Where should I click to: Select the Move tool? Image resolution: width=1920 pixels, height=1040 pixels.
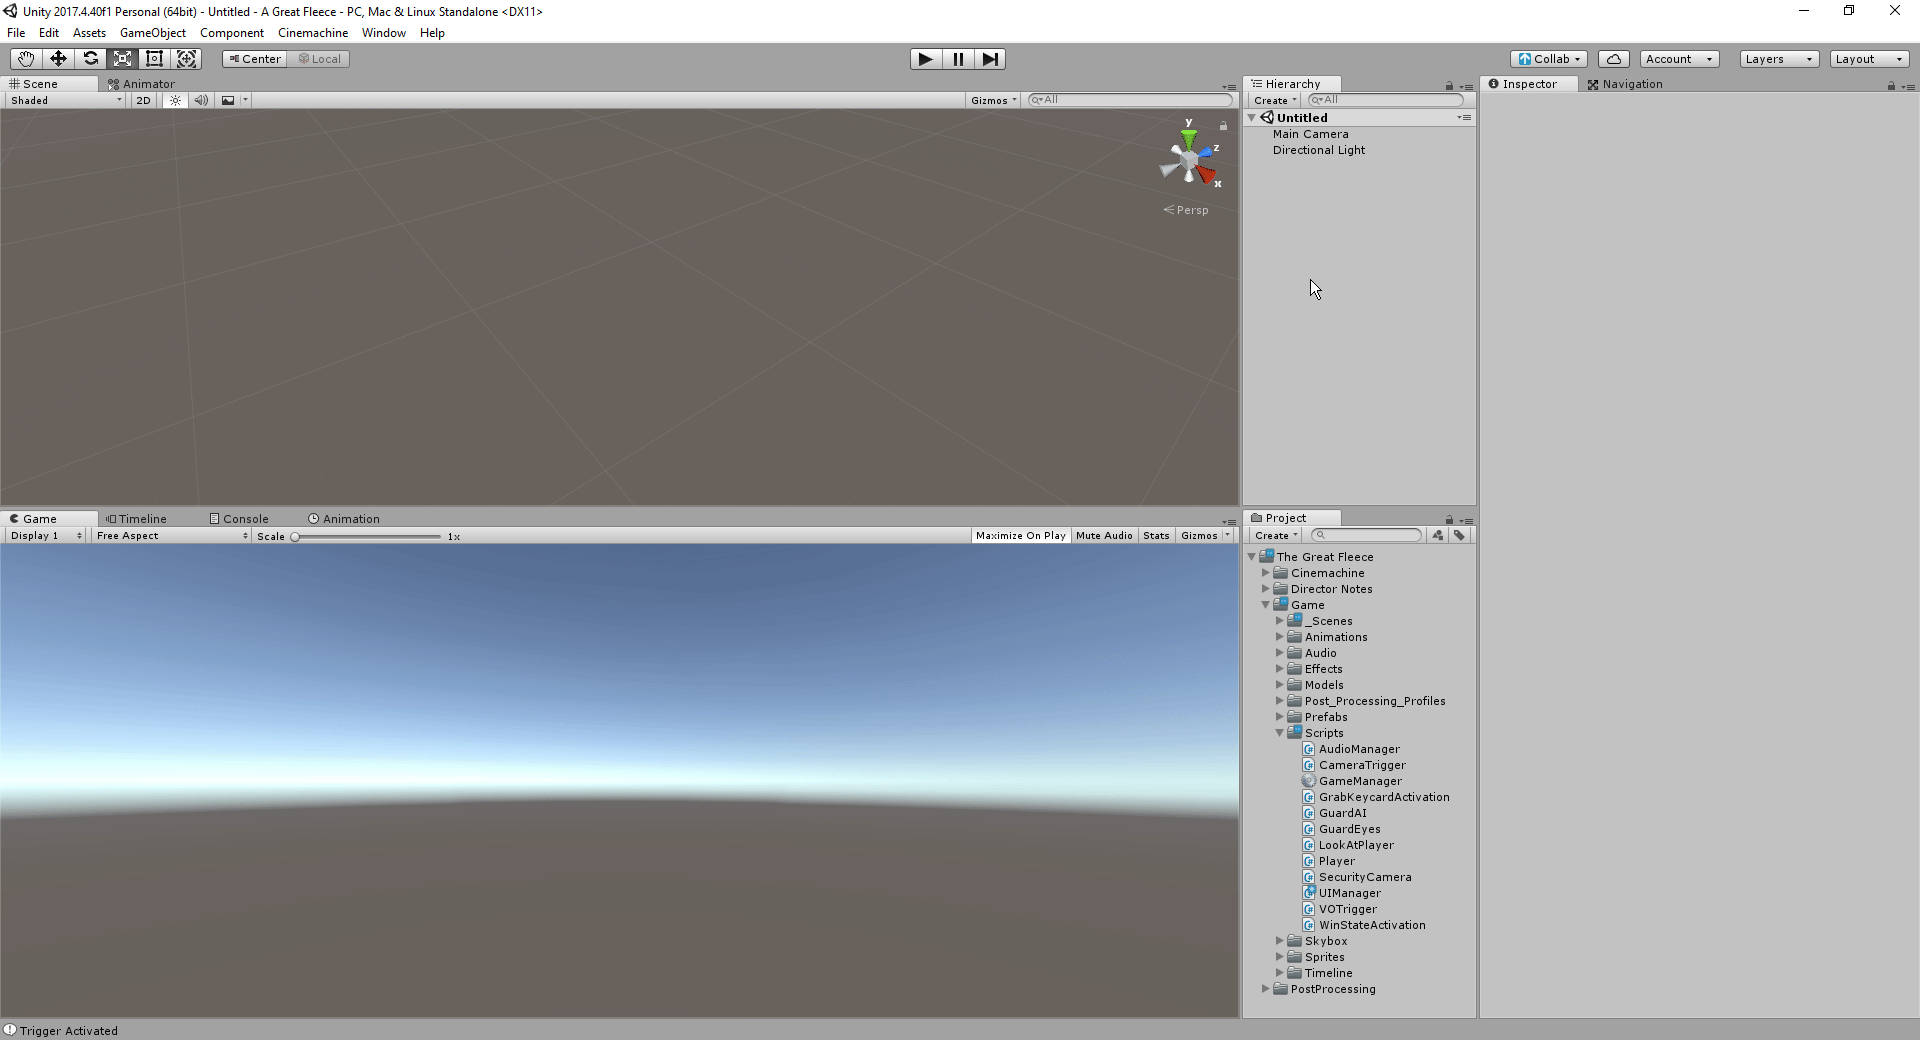(x=57, y=59)
